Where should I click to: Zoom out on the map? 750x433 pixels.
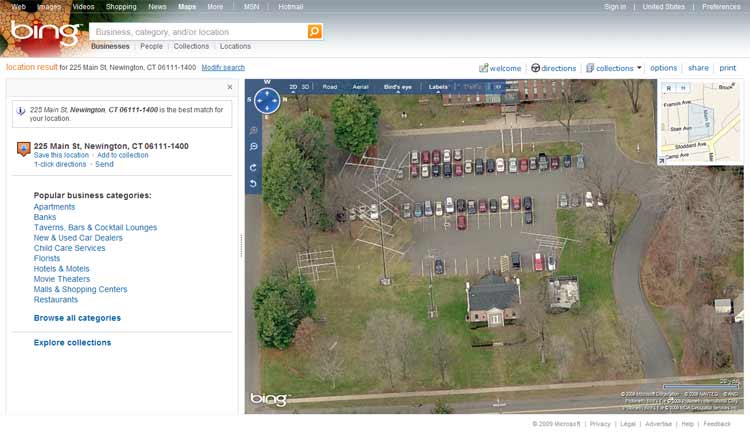(x=254, y=147)
